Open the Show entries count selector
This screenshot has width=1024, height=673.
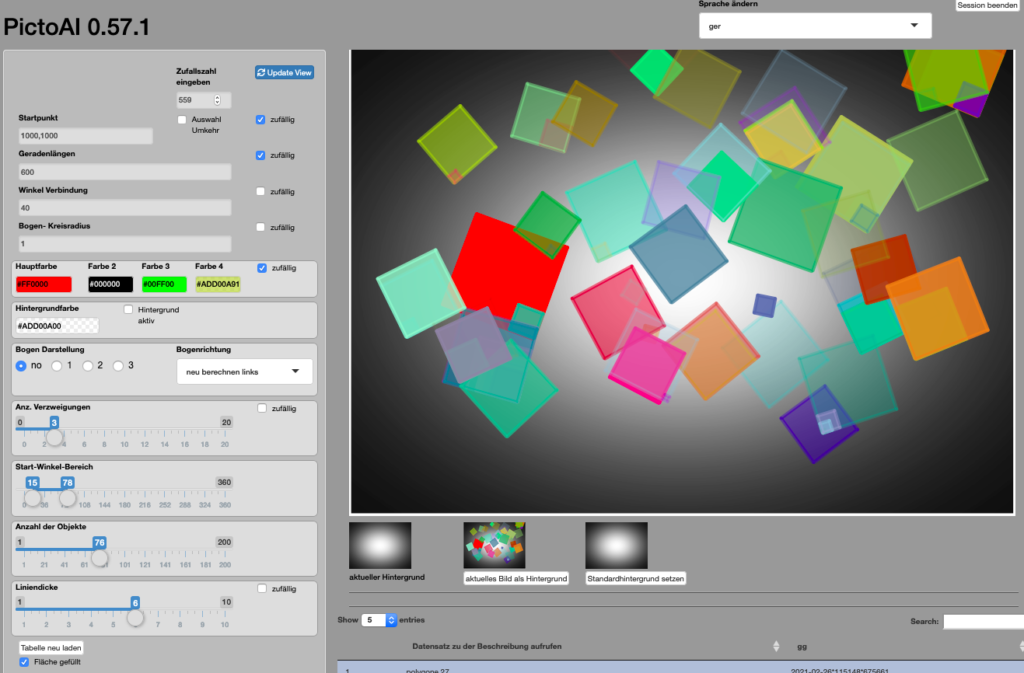[x=379, y=620]
